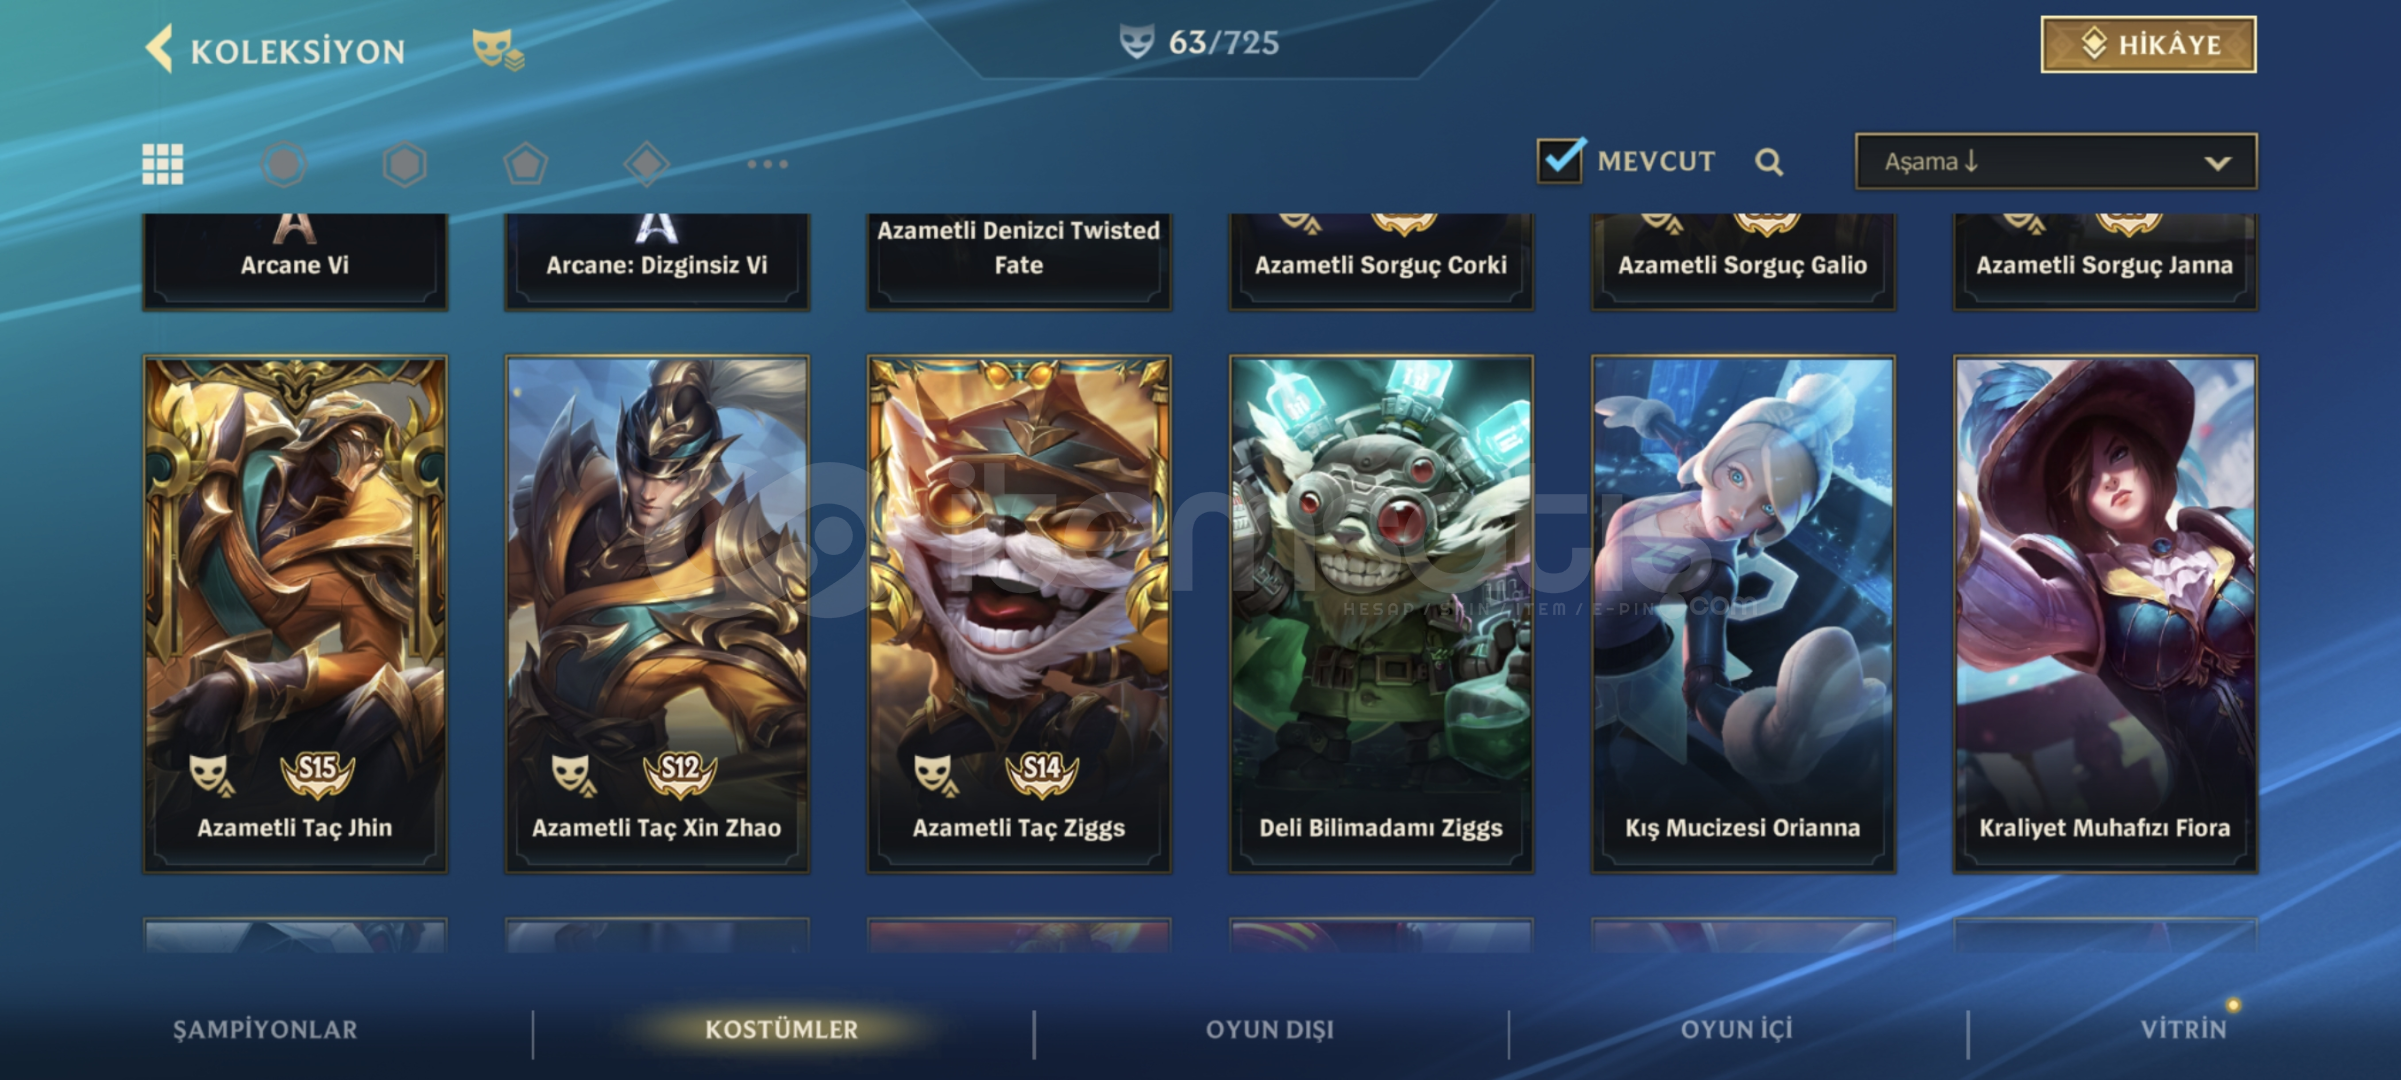Image resolution: width=2401 pixels, height=1080 pixels.
Task: Switch to the Şampiyonlar tab
Action: (x=265, y=1030)
